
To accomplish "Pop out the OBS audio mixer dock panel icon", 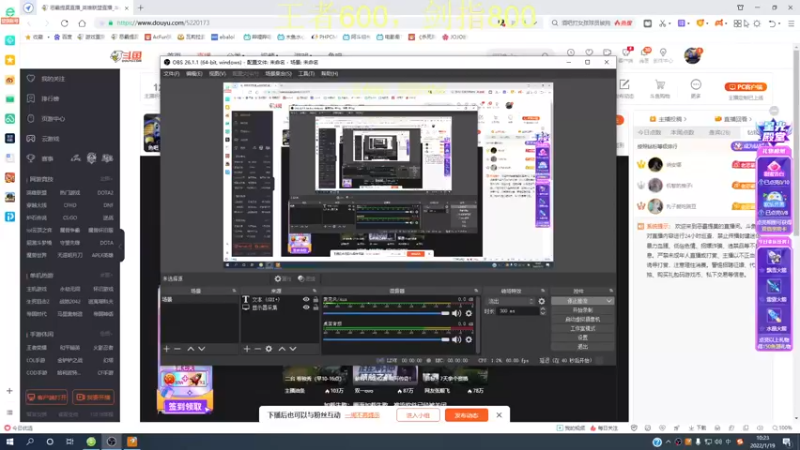I will click(x=476, y=291).
